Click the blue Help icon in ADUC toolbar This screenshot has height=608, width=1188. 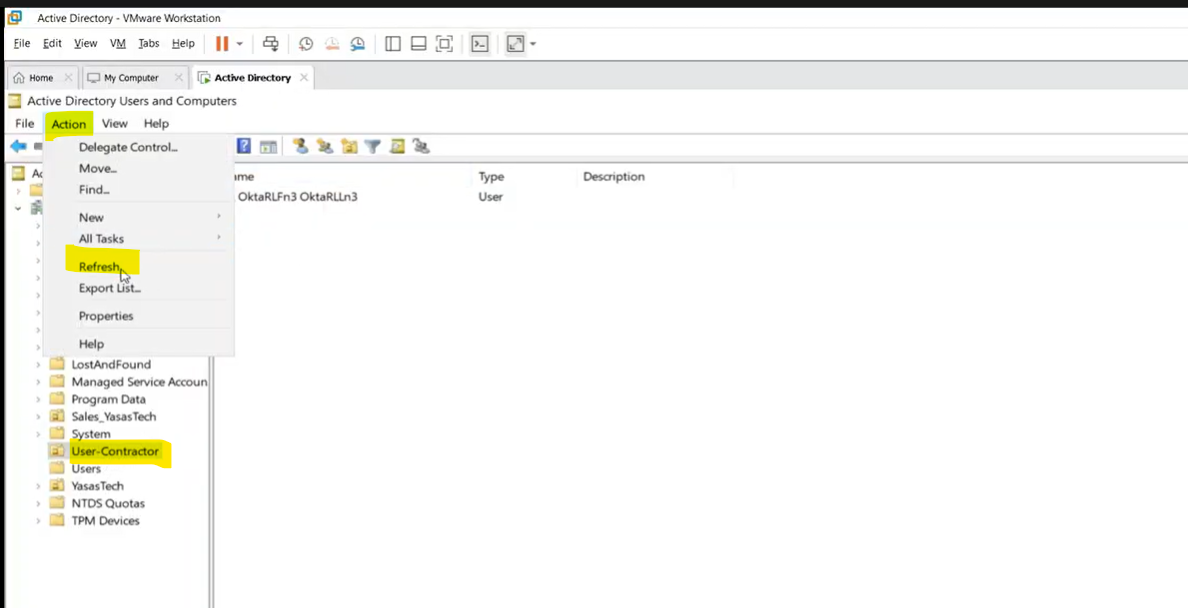244,146
